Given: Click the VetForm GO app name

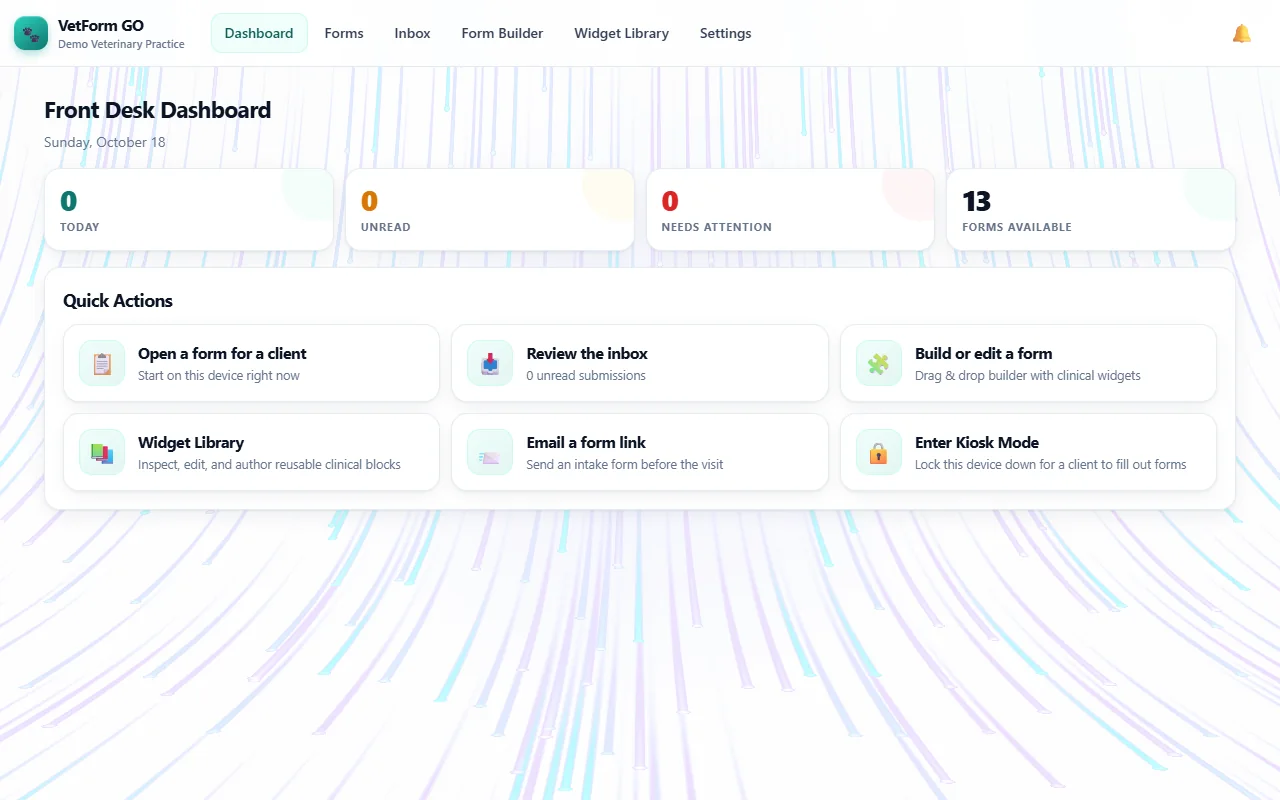Looking at the screenshot, I should (101, 26).
